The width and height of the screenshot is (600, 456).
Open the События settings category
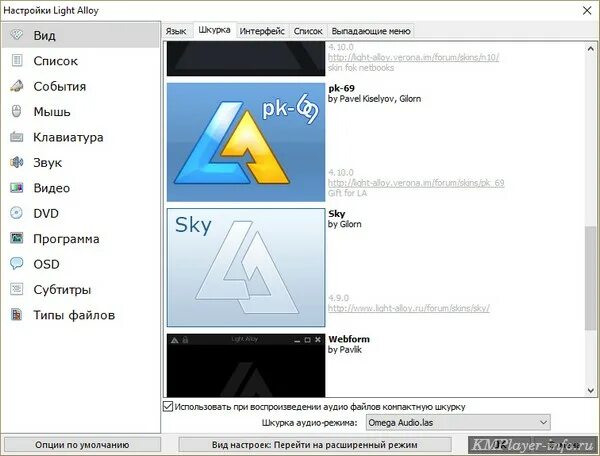pos(80,86)
